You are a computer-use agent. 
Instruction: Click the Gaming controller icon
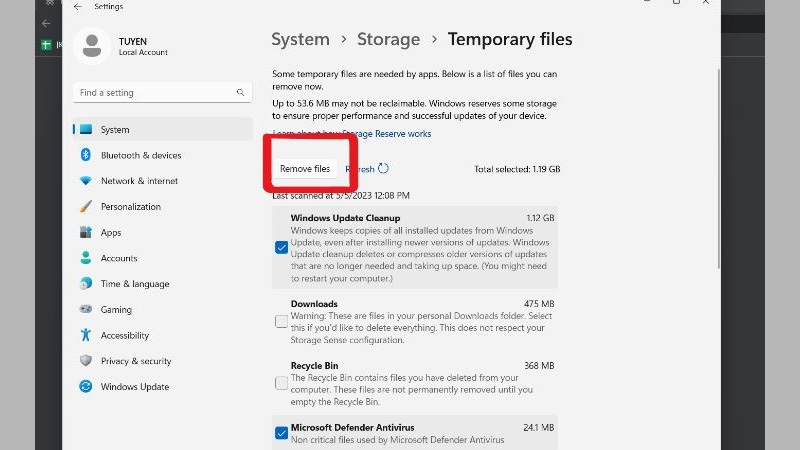tap(86, 310)
